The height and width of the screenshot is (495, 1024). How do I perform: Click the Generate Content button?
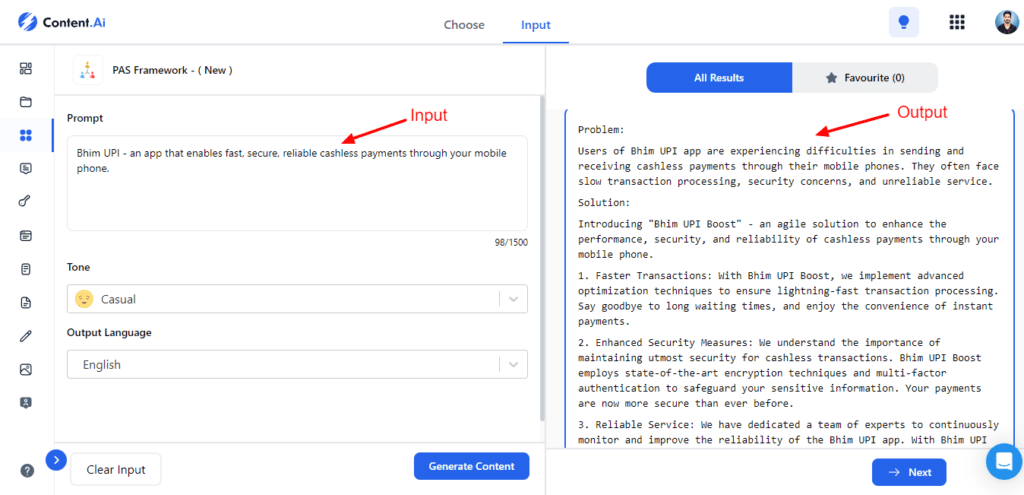[x=471, y=466]
